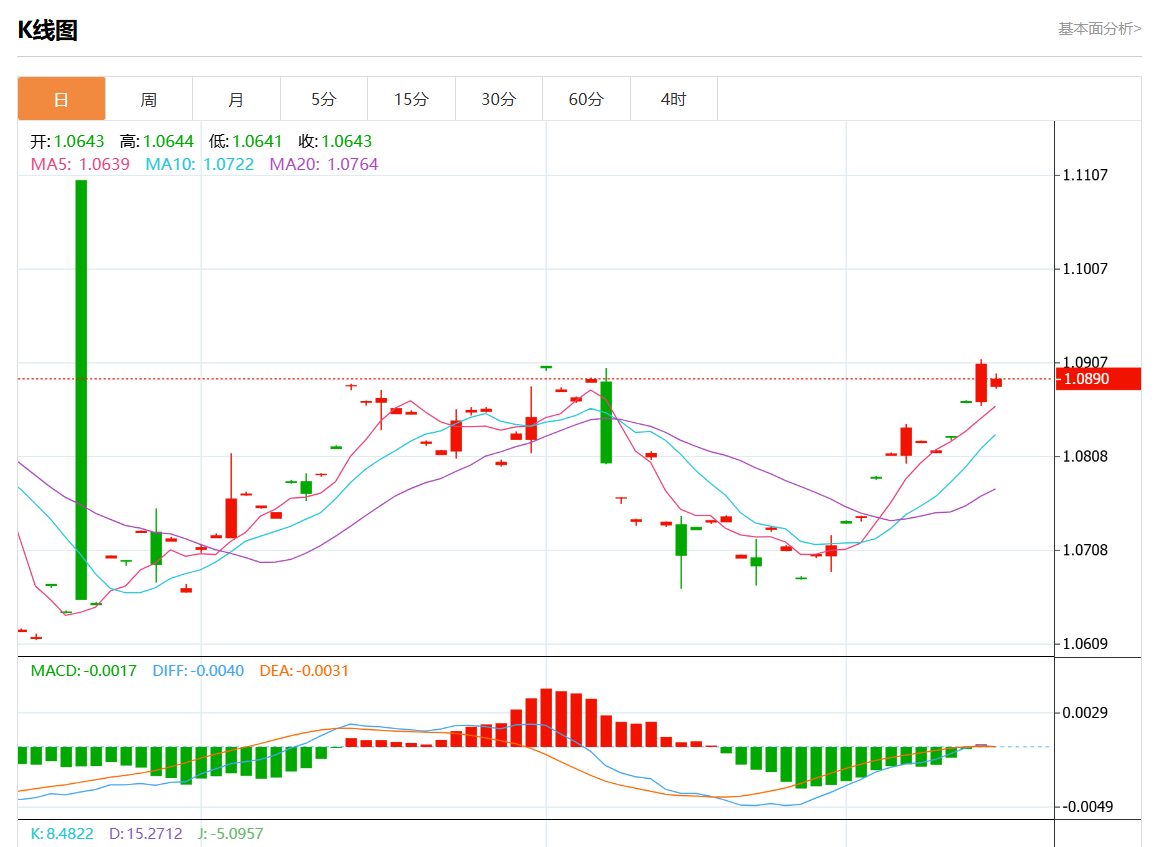Click the tall green candlestick reaching 1.1107
This screenshot has height=847, width=1167.
81,390
